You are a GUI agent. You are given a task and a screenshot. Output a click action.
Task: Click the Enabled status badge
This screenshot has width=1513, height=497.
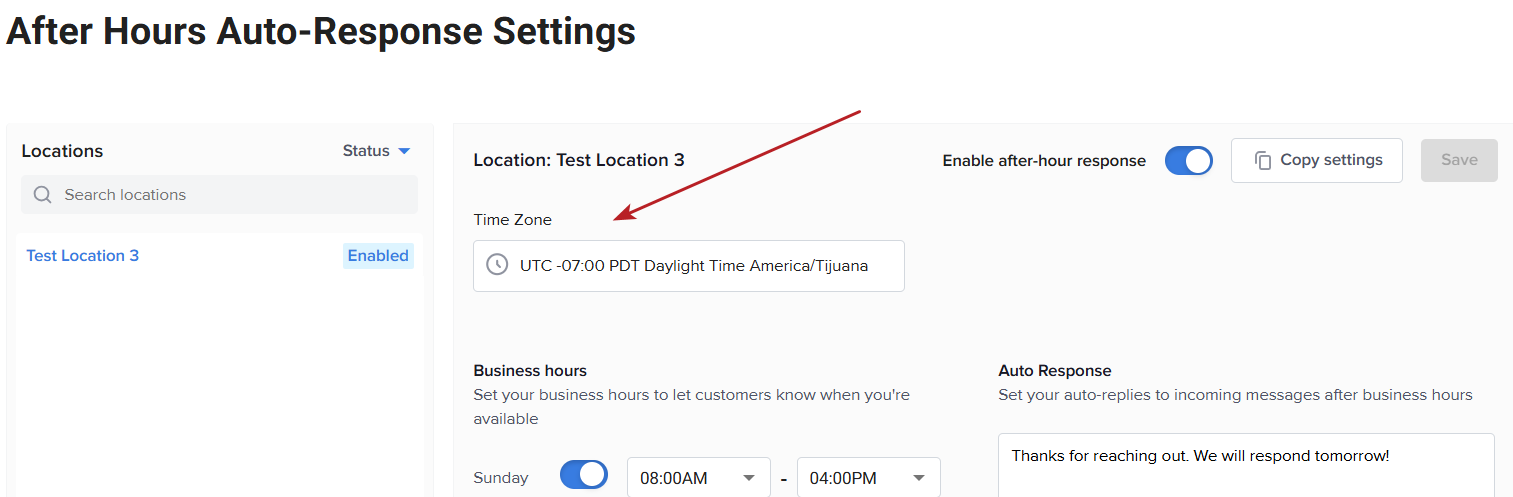[378, 256]
